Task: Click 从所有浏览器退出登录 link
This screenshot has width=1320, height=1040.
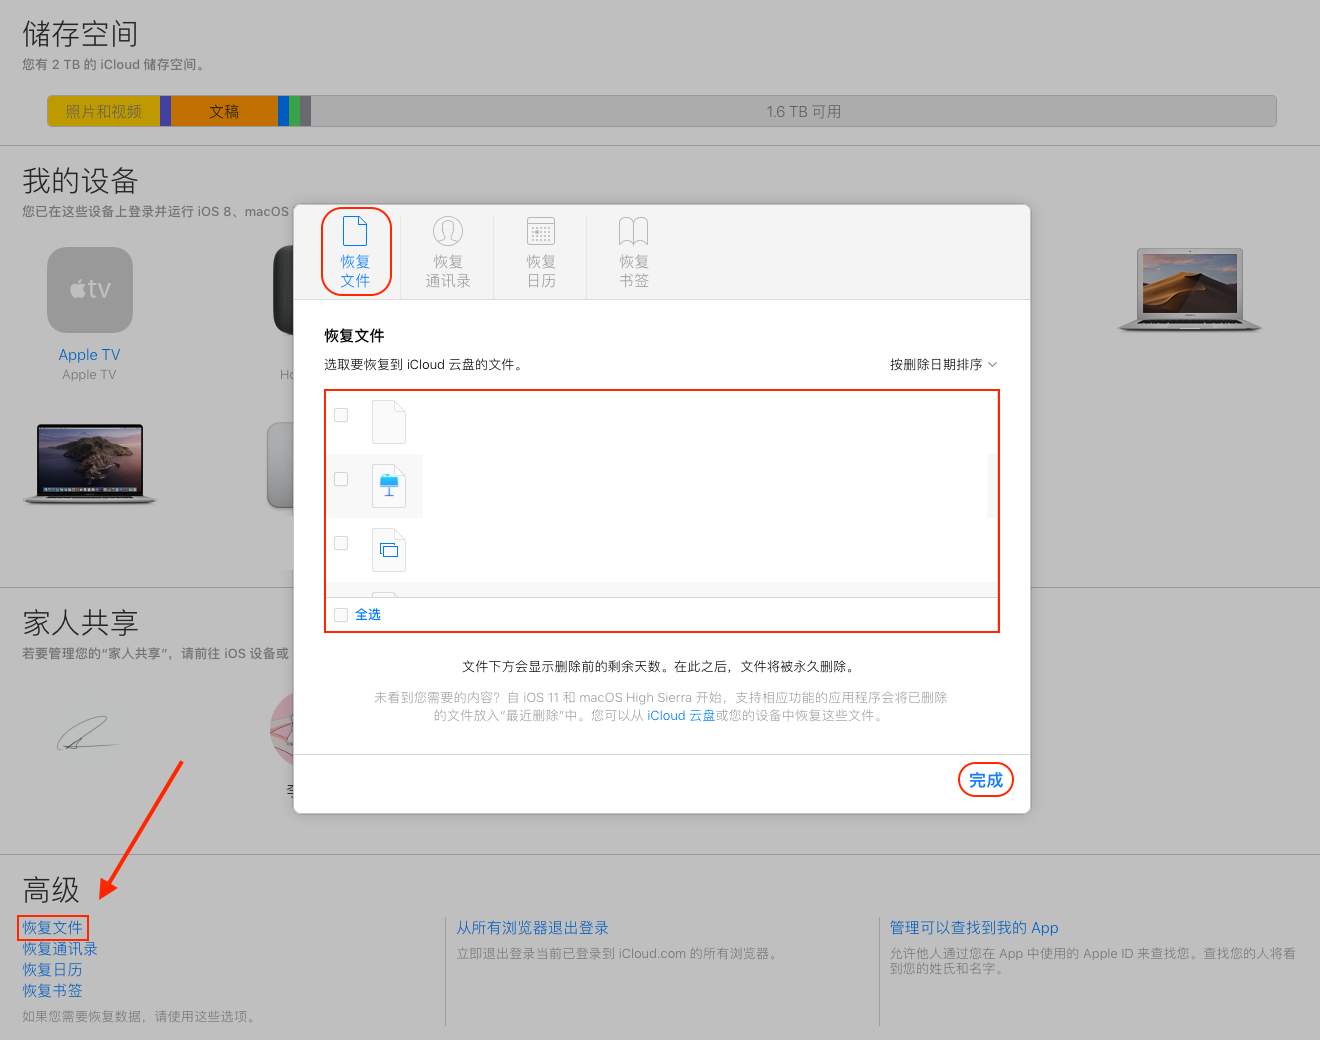Action: click(x=532, y=928)
